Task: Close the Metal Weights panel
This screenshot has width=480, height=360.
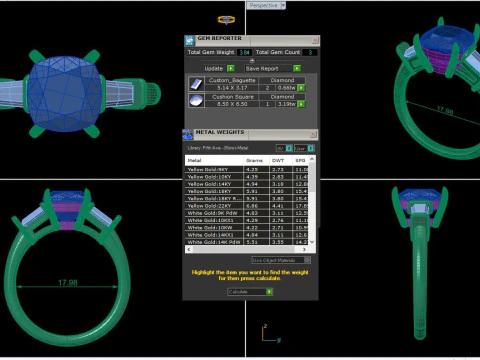Action: 313,134
